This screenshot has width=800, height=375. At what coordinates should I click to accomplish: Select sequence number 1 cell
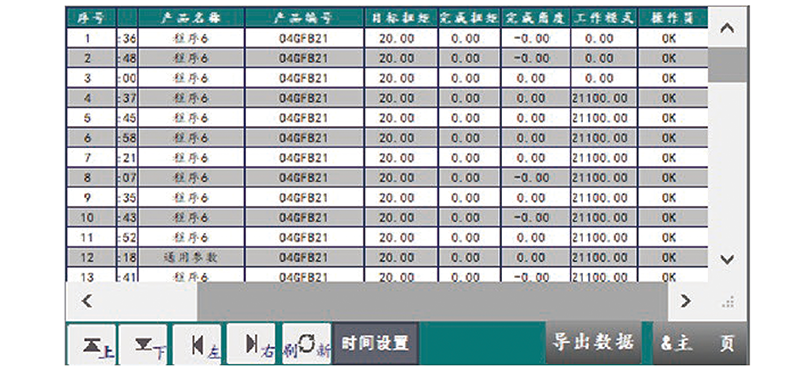pos(91,38)
